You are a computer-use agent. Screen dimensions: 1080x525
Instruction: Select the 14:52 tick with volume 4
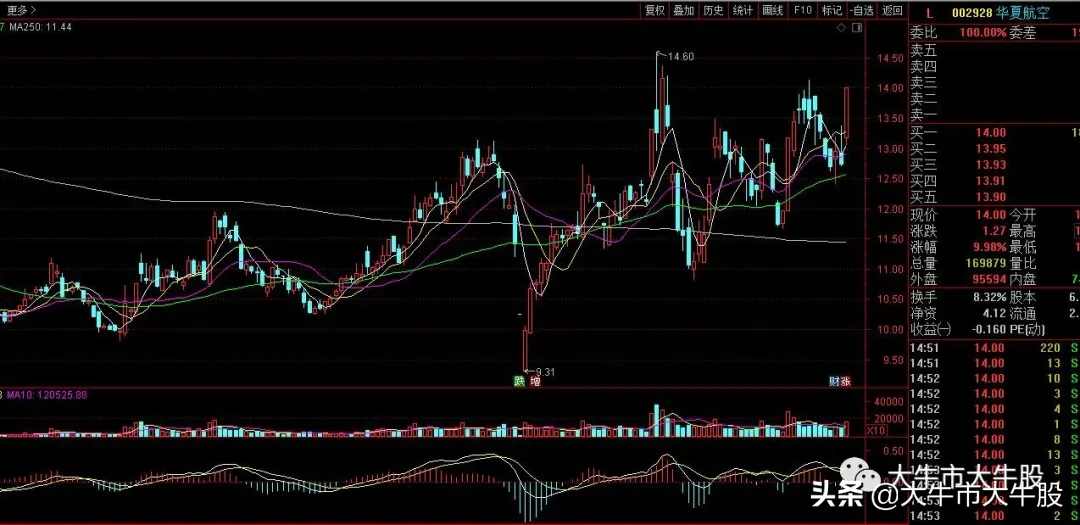995,409
